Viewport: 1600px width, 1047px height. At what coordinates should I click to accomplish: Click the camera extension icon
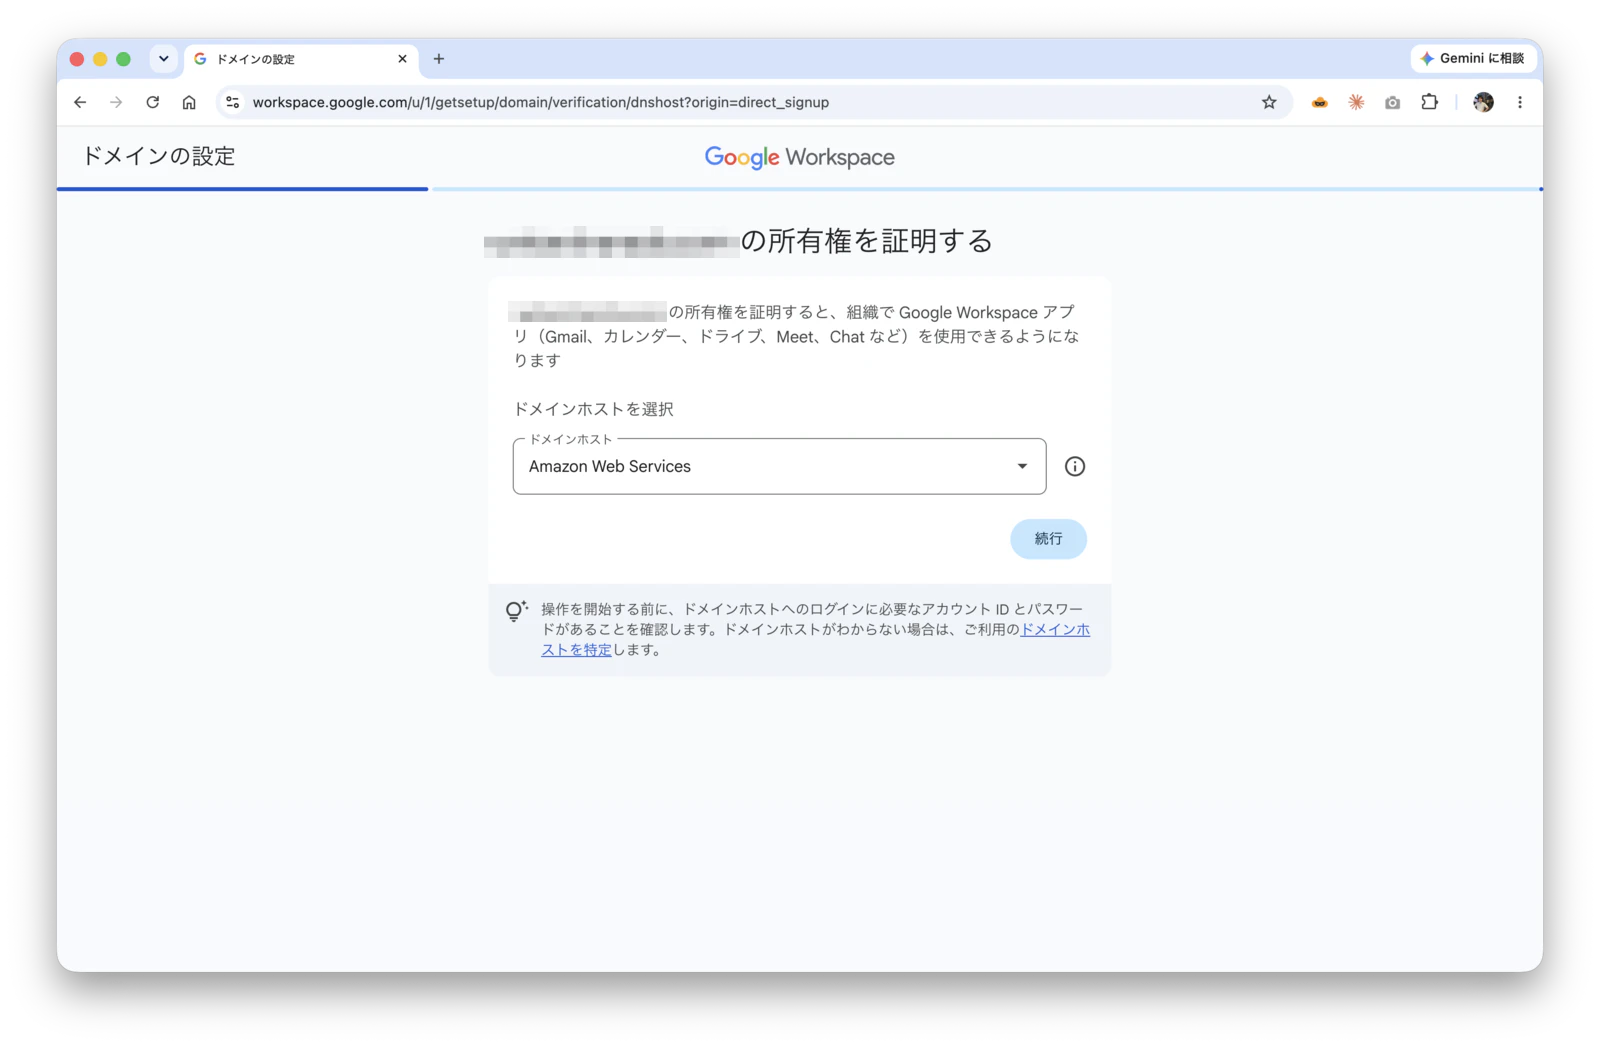pyautogui.click(x=1392, y=102)
